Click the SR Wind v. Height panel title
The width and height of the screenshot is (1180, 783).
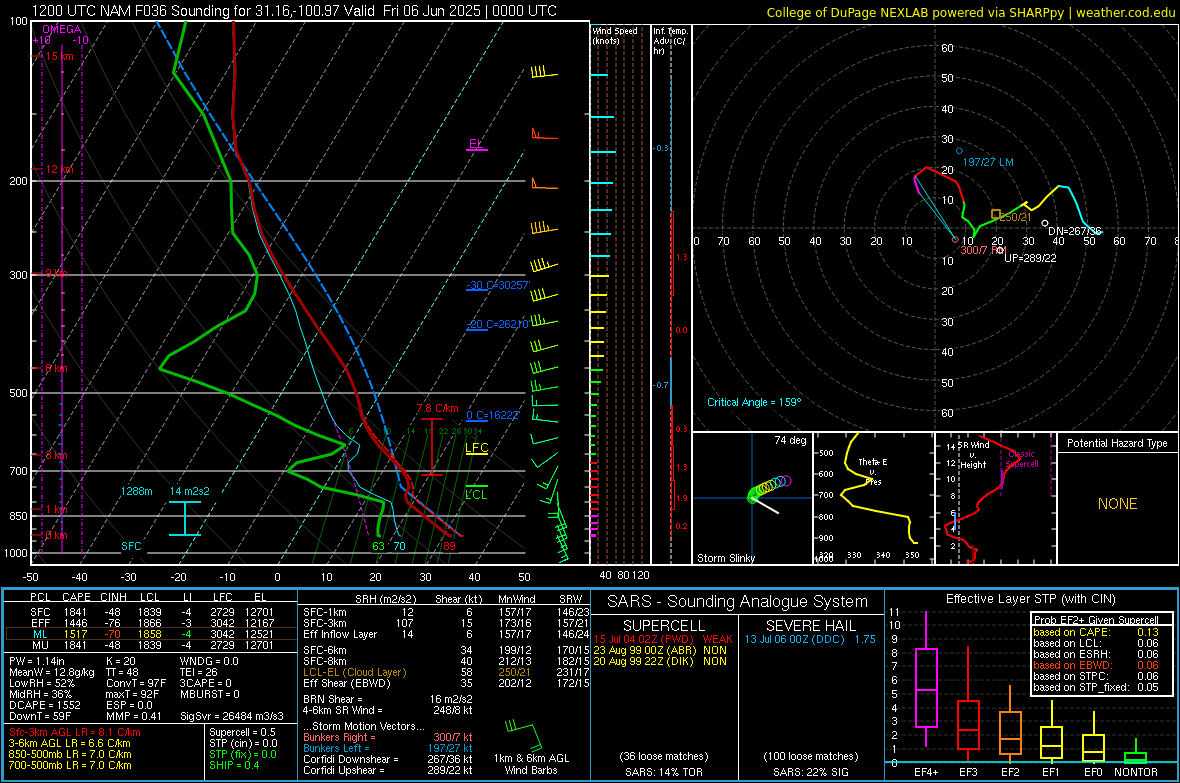[x=973, y=455]
